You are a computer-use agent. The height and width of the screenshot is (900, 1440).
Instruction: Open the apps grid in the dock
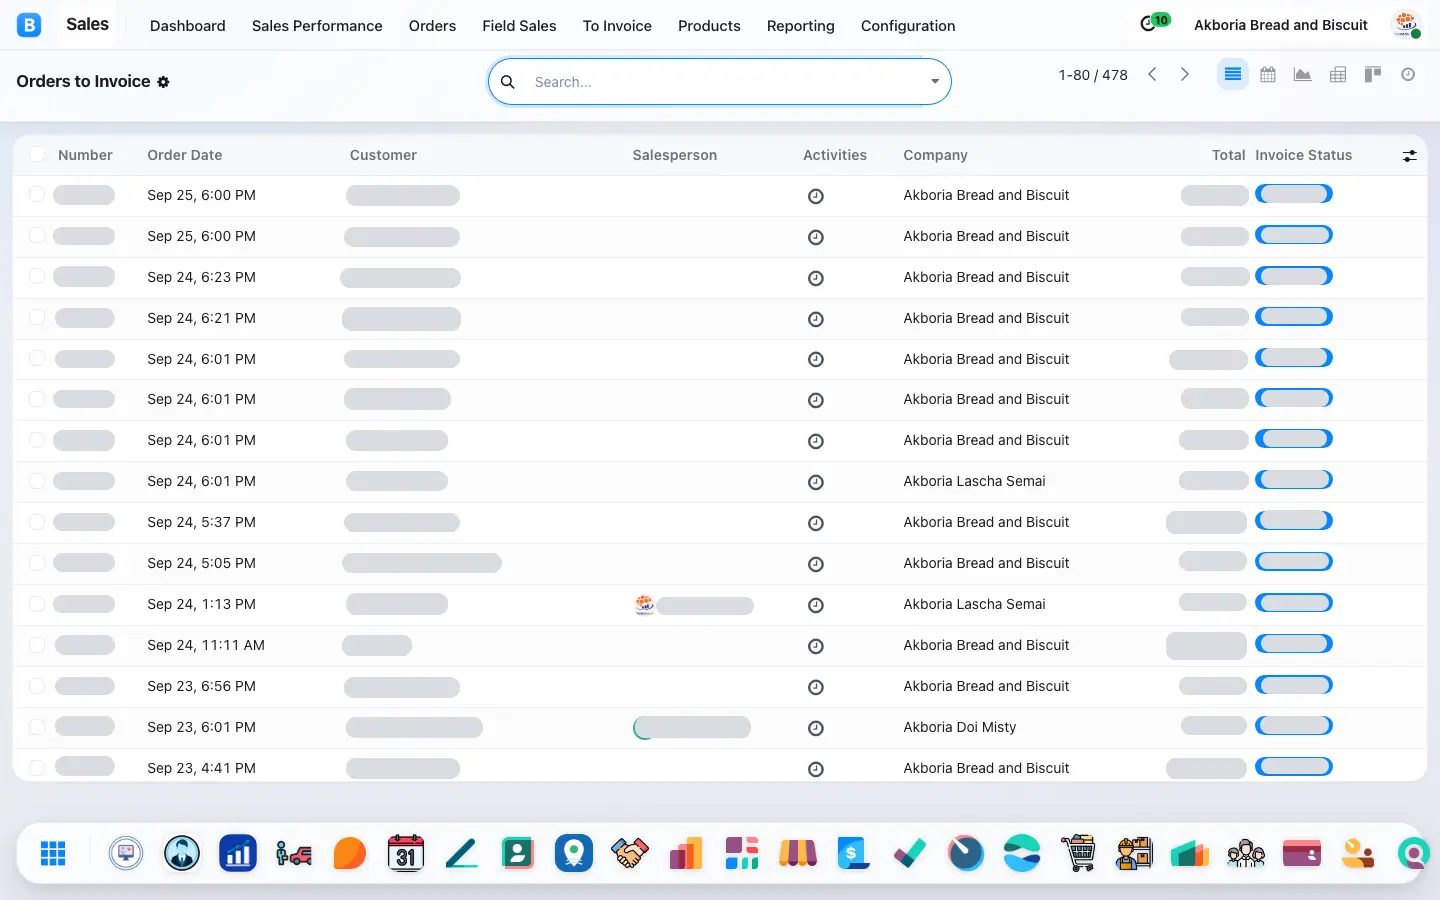pos(53,853)
